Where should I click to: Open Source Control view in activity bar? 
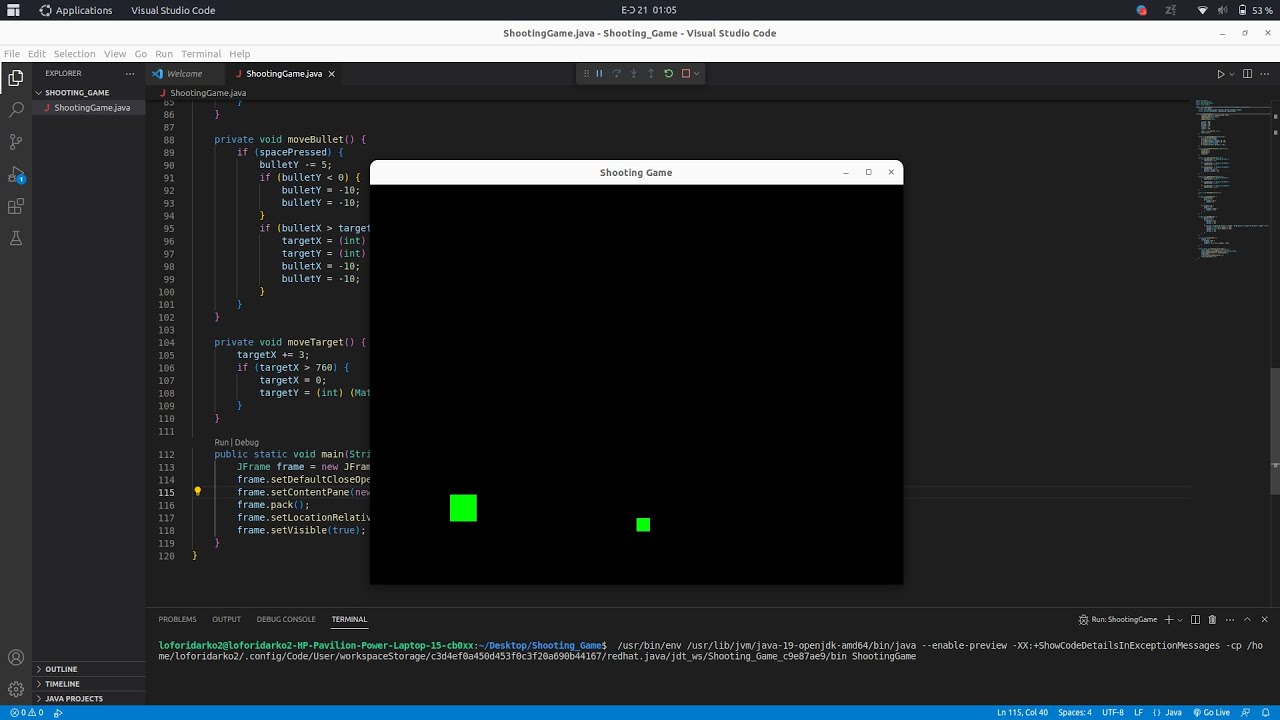16,142
